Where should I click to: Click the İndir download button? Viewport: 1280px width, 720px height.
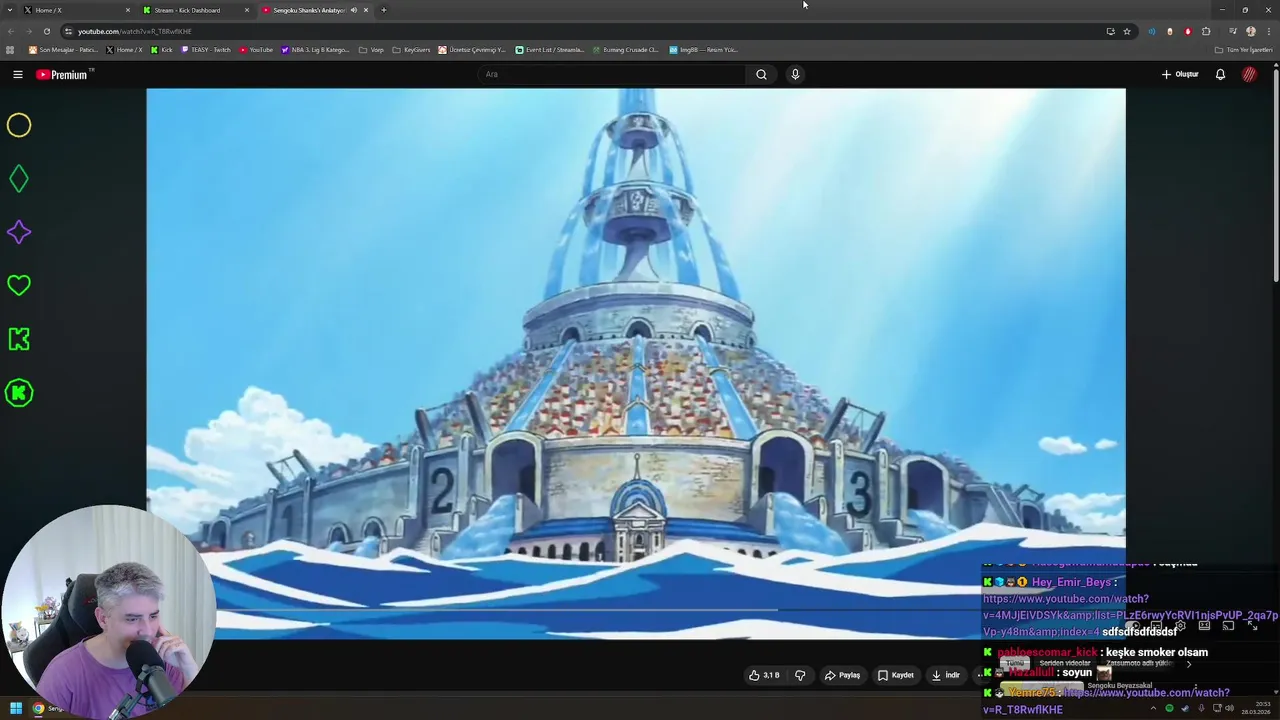click(x=946, y=675)
